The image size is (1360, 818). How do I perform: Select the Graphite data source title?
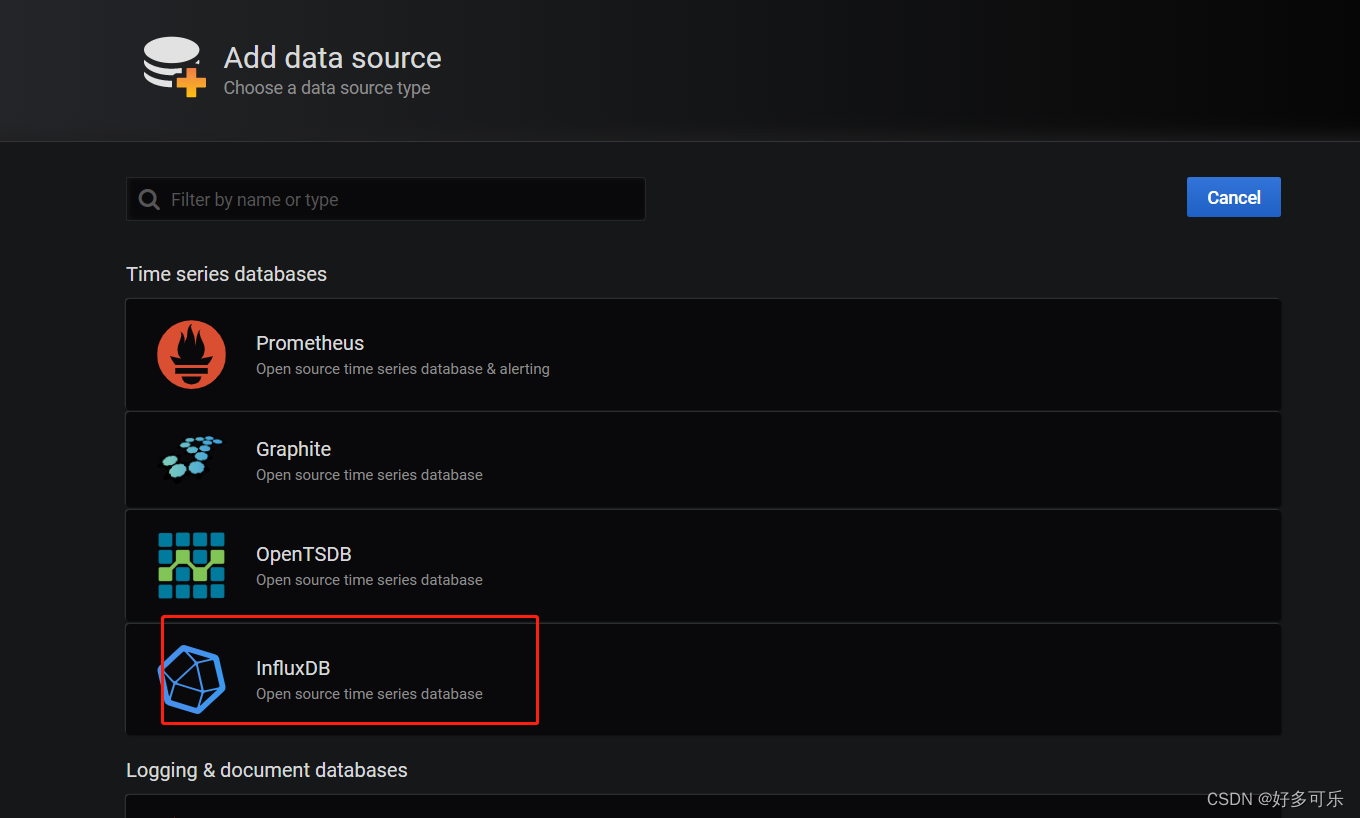(293, 449)
